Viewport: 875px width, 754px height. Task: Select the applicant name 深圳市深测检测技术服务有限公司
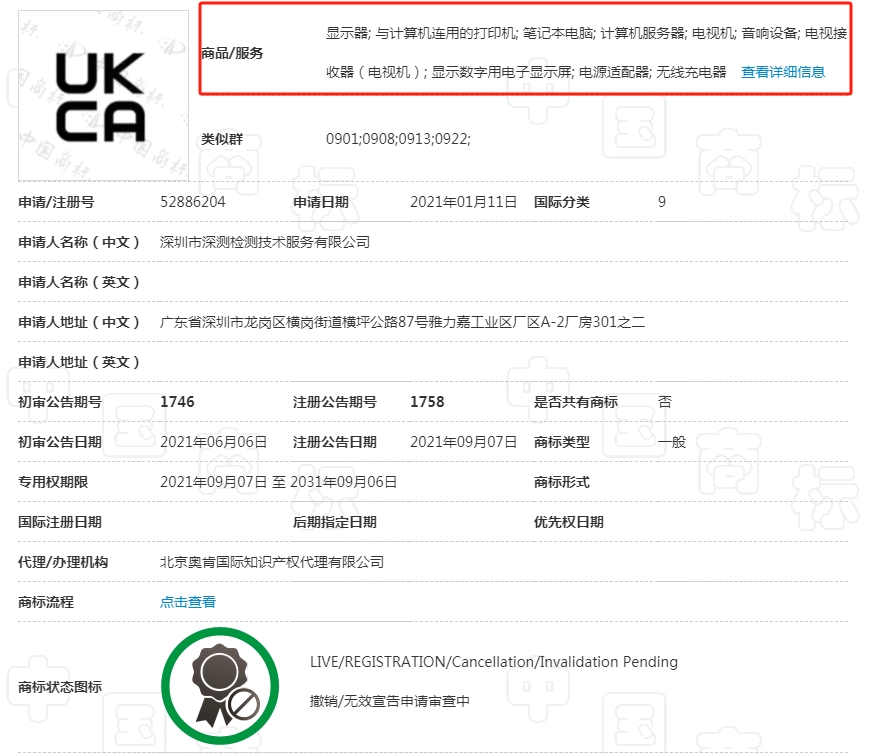pos(267,241)
